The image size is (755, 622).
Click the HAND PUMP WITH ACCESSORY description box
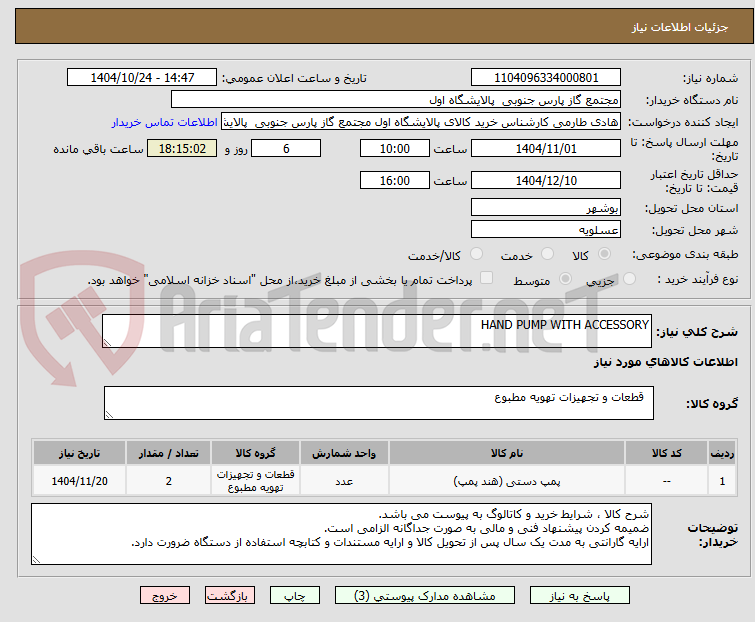click(377, 331)
